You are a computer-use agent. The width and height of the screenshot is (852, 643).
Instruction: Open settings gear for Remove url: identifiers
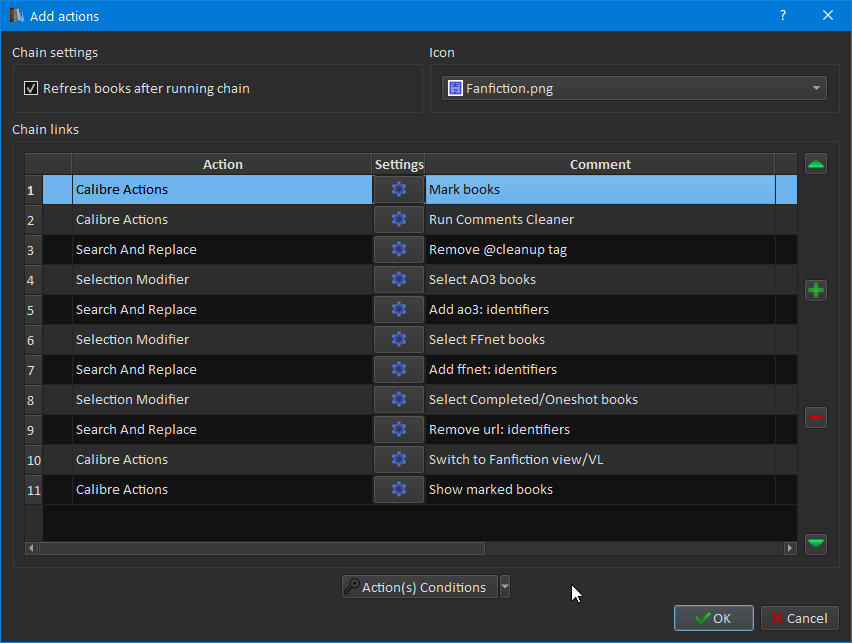click(399, 430)
